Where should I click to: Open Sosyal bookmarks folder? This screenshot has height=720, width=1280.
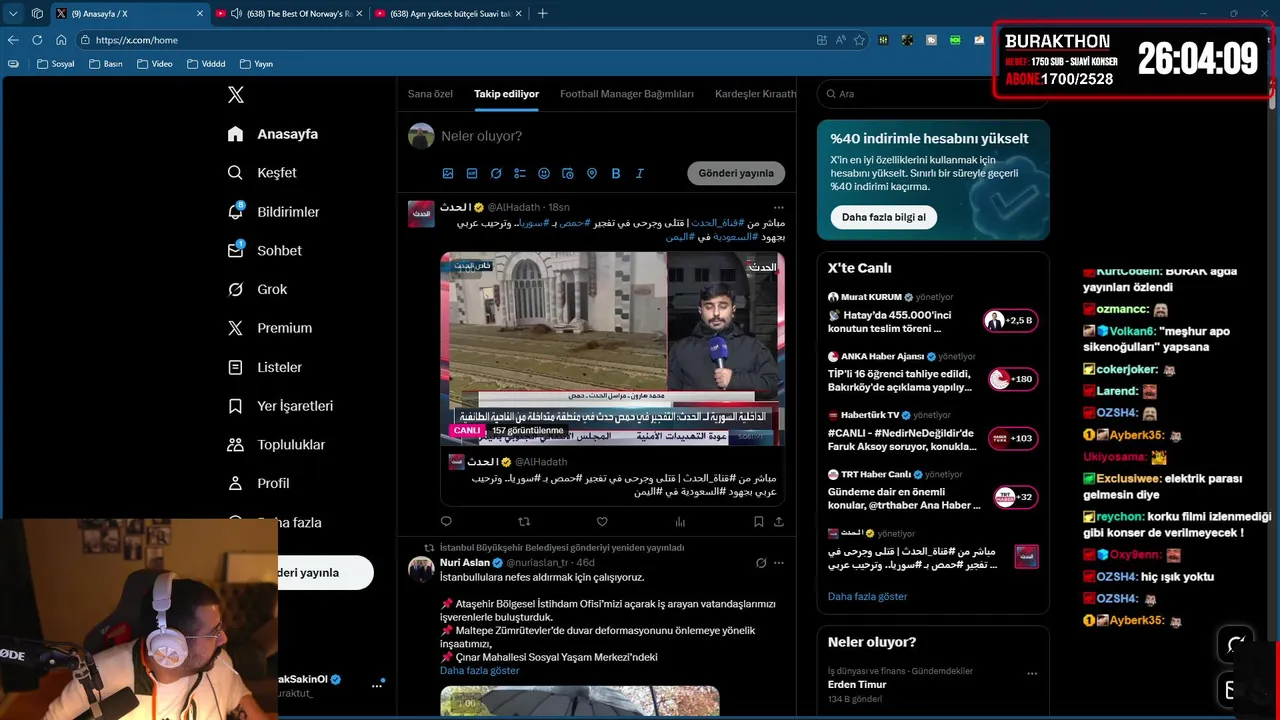click(55, 64)
